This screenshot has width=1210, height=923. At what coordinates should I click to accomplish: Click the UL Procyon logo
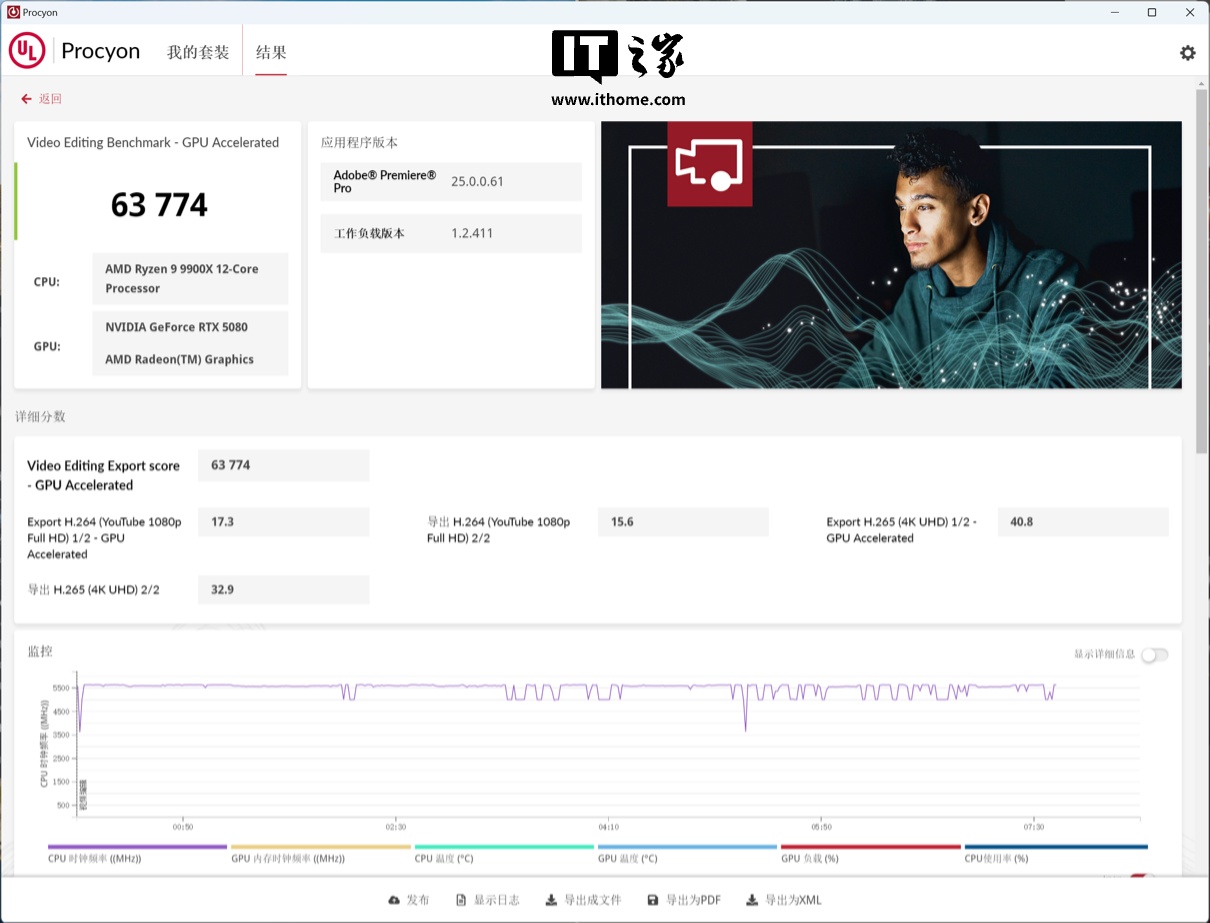tap(27, 51)
